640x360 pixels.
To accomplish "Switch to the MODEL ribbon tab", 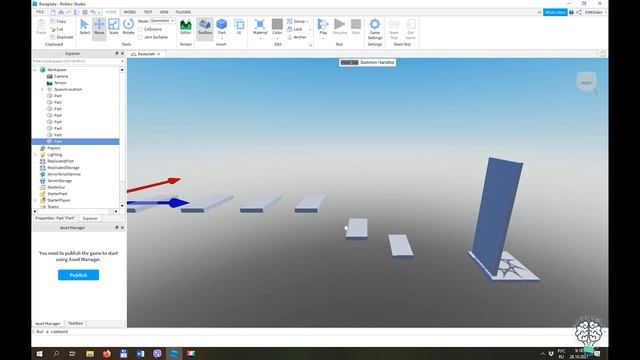I will click(x=130, y=12).
